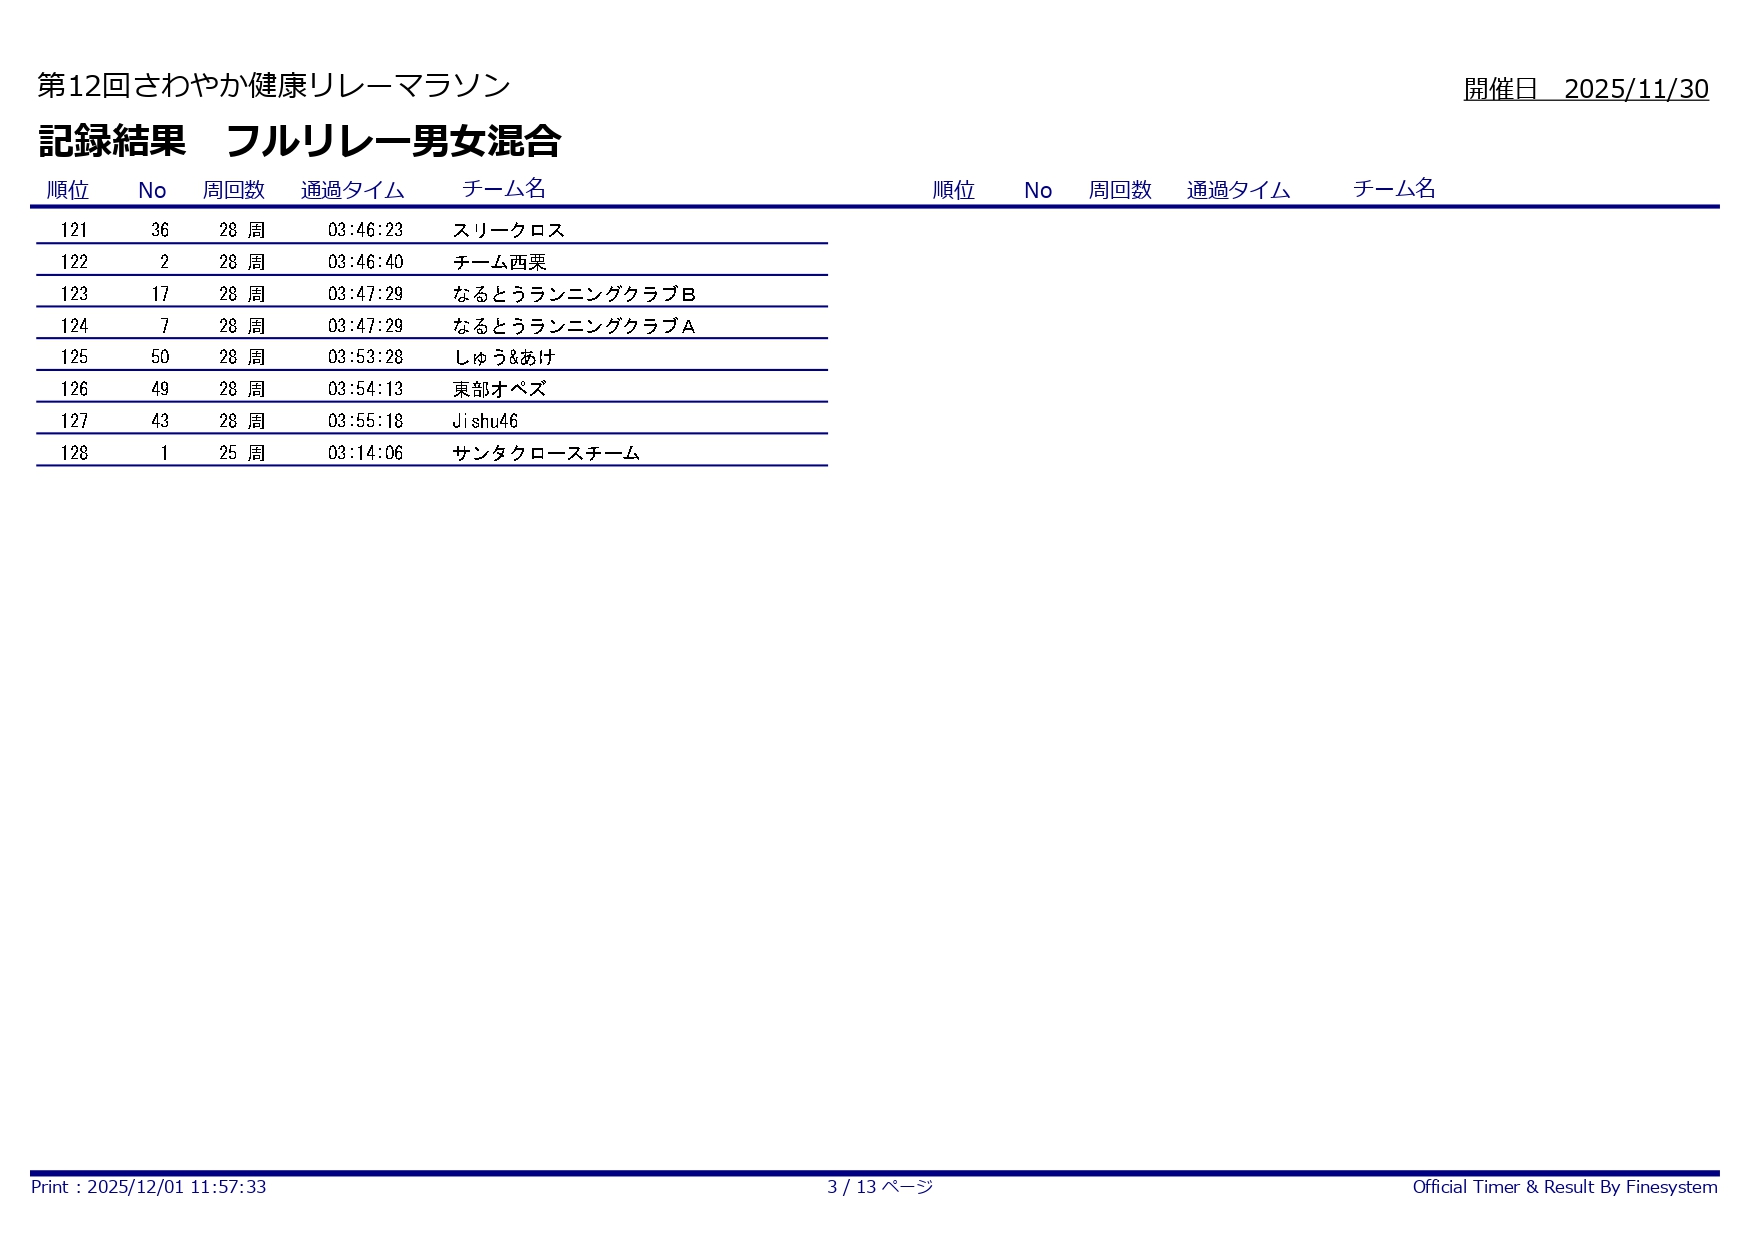Viewport: 1754px width, 1241px height.
Task: Select the row for team スリークロス
Action: 508,230
